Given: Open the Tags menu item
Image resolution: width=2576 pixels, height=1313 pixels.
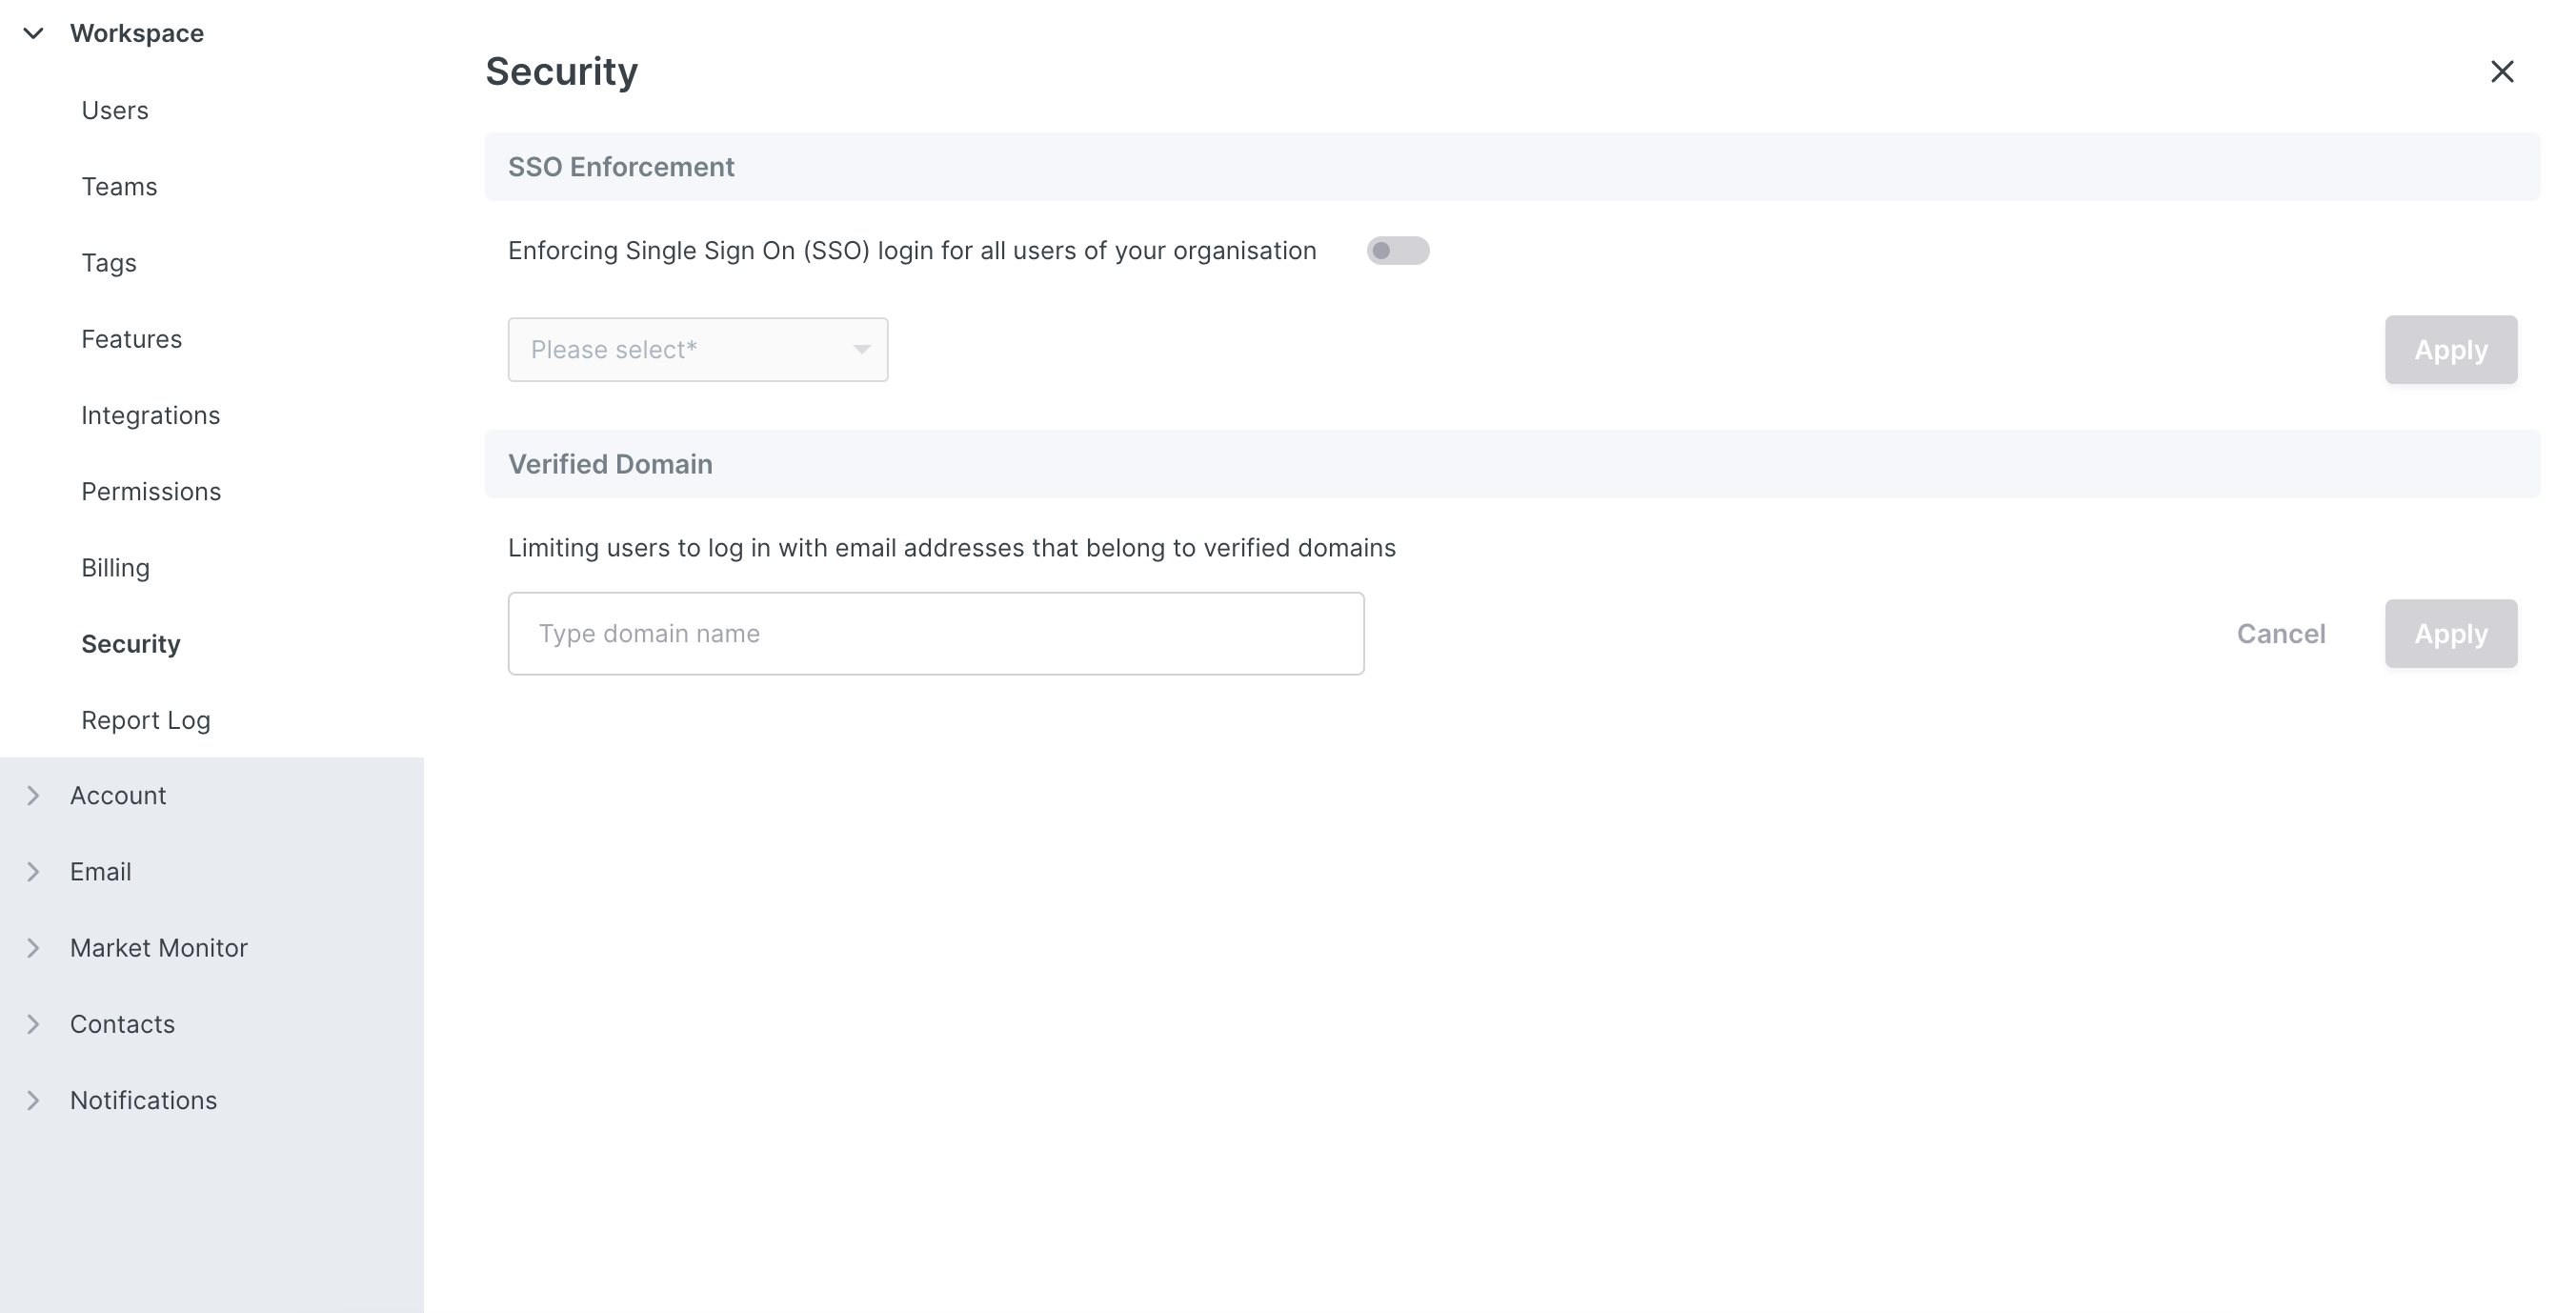Looking at the screenshot, I should 109,263.
